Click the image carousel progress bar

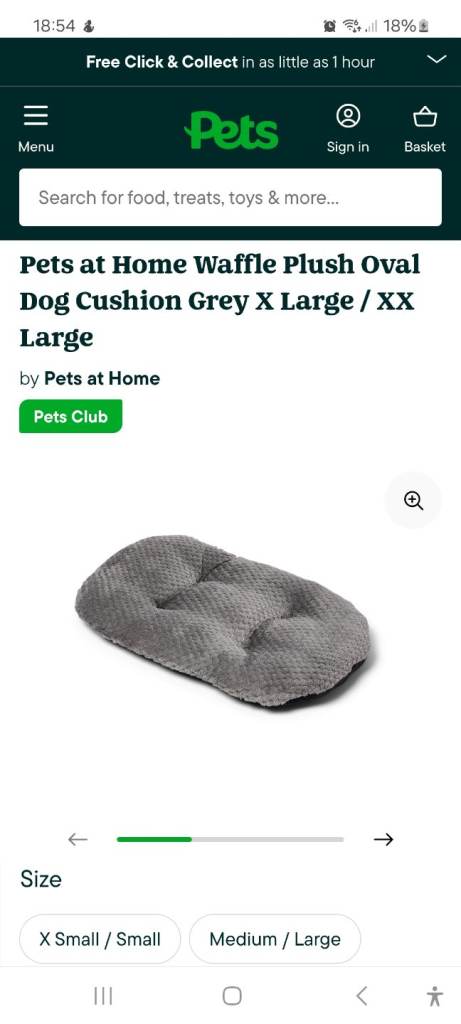pyautogui.click(x=230, y=839)
